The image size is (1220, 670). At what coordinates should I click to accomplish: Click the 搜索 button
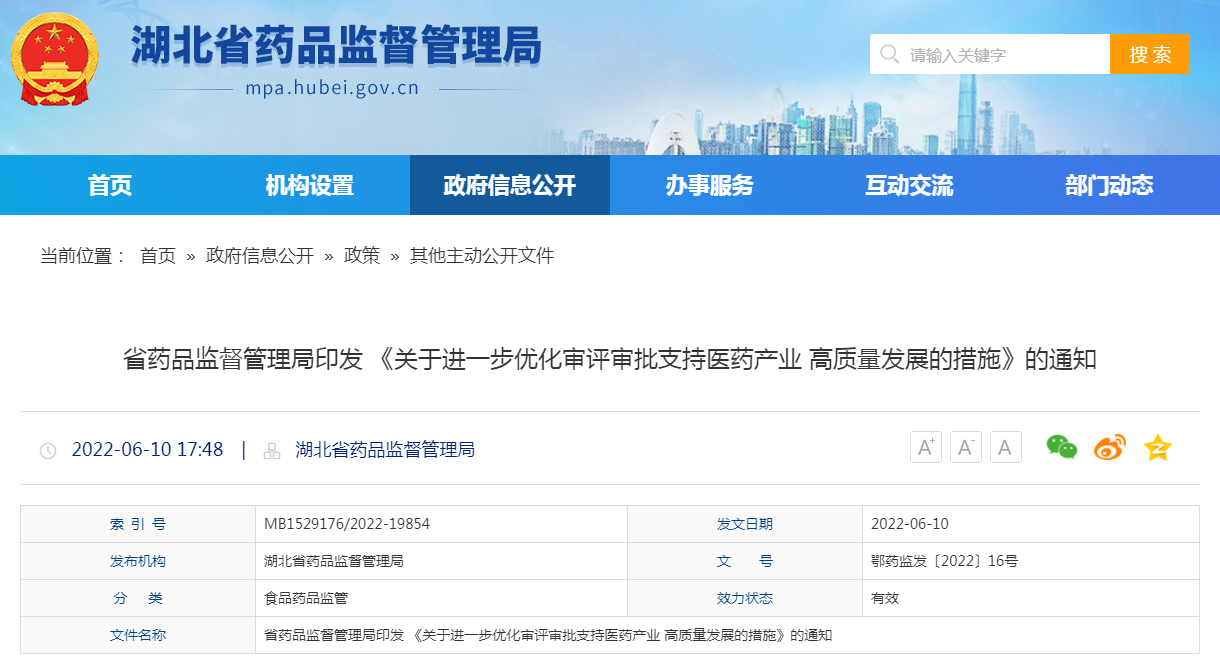[1149, 54]
